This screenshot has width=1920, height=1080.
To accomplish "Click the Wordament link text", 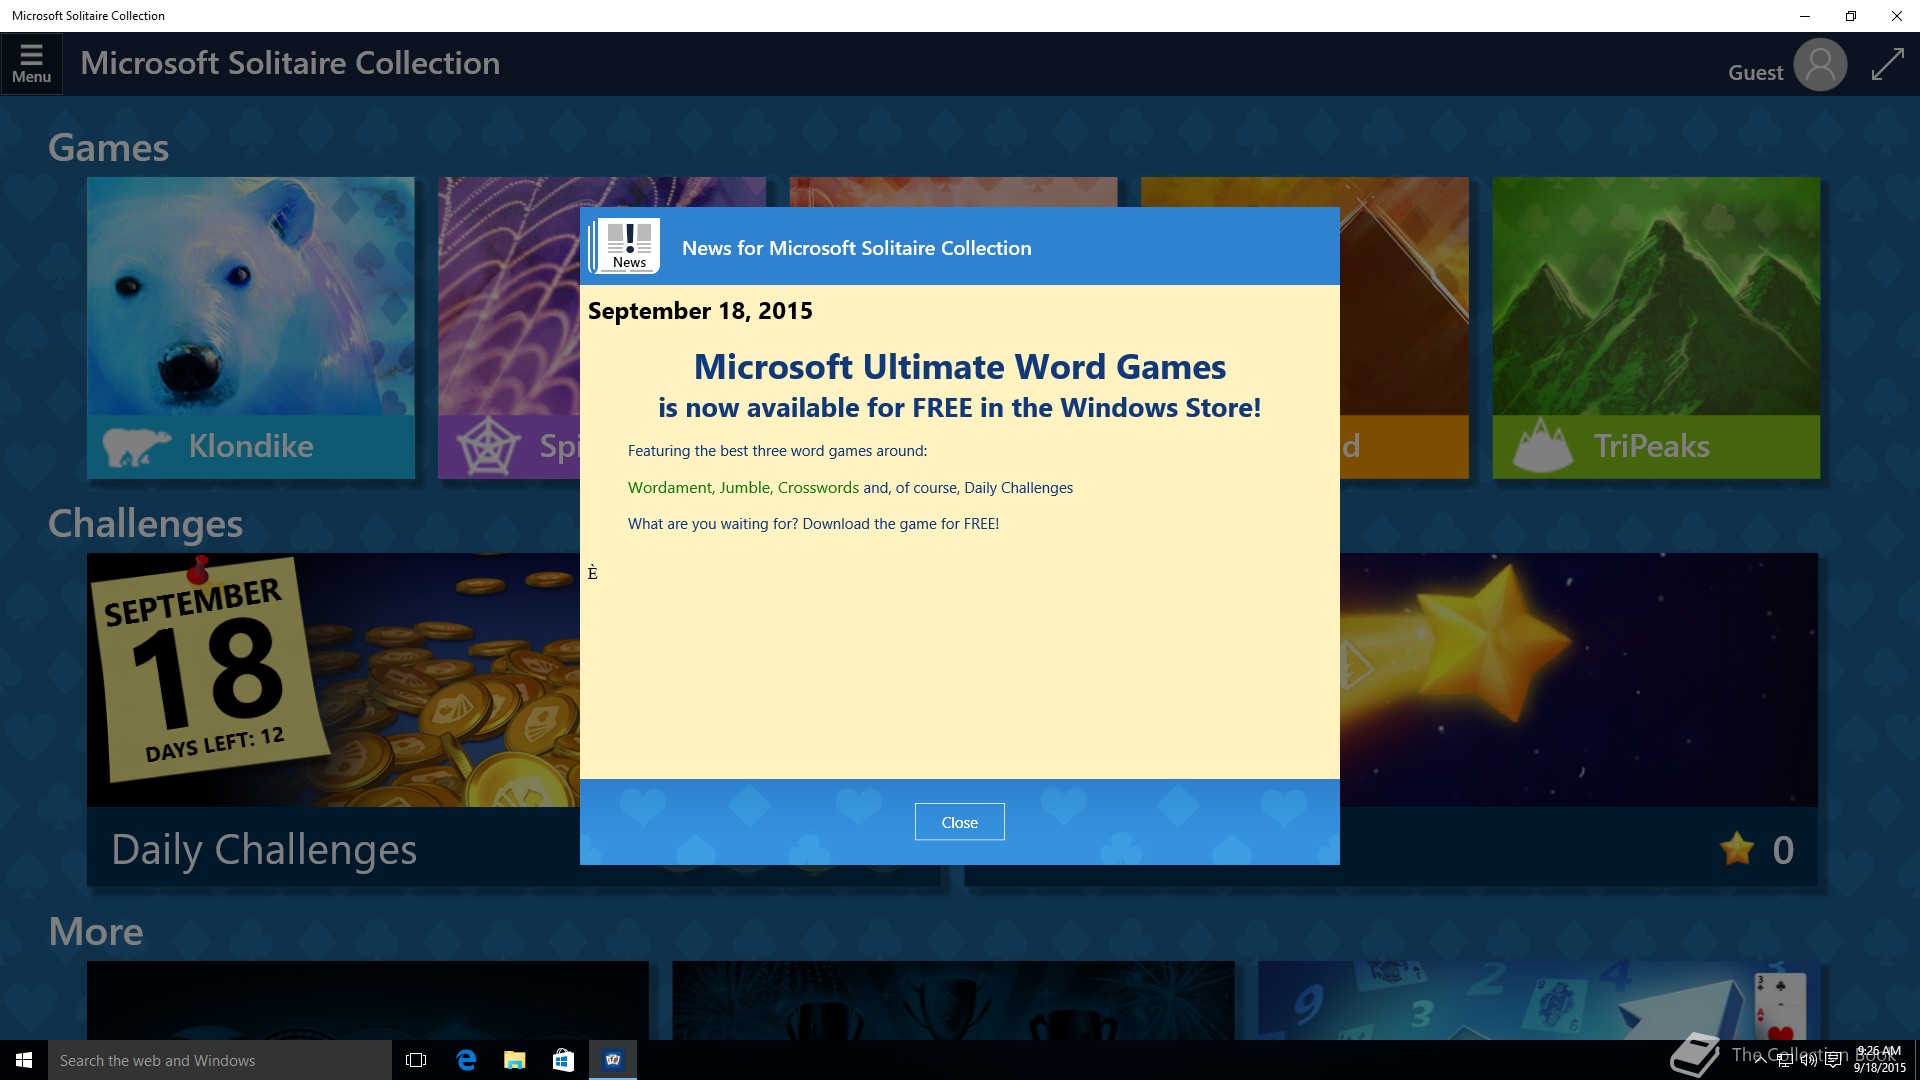I will (x=671, y=488).
